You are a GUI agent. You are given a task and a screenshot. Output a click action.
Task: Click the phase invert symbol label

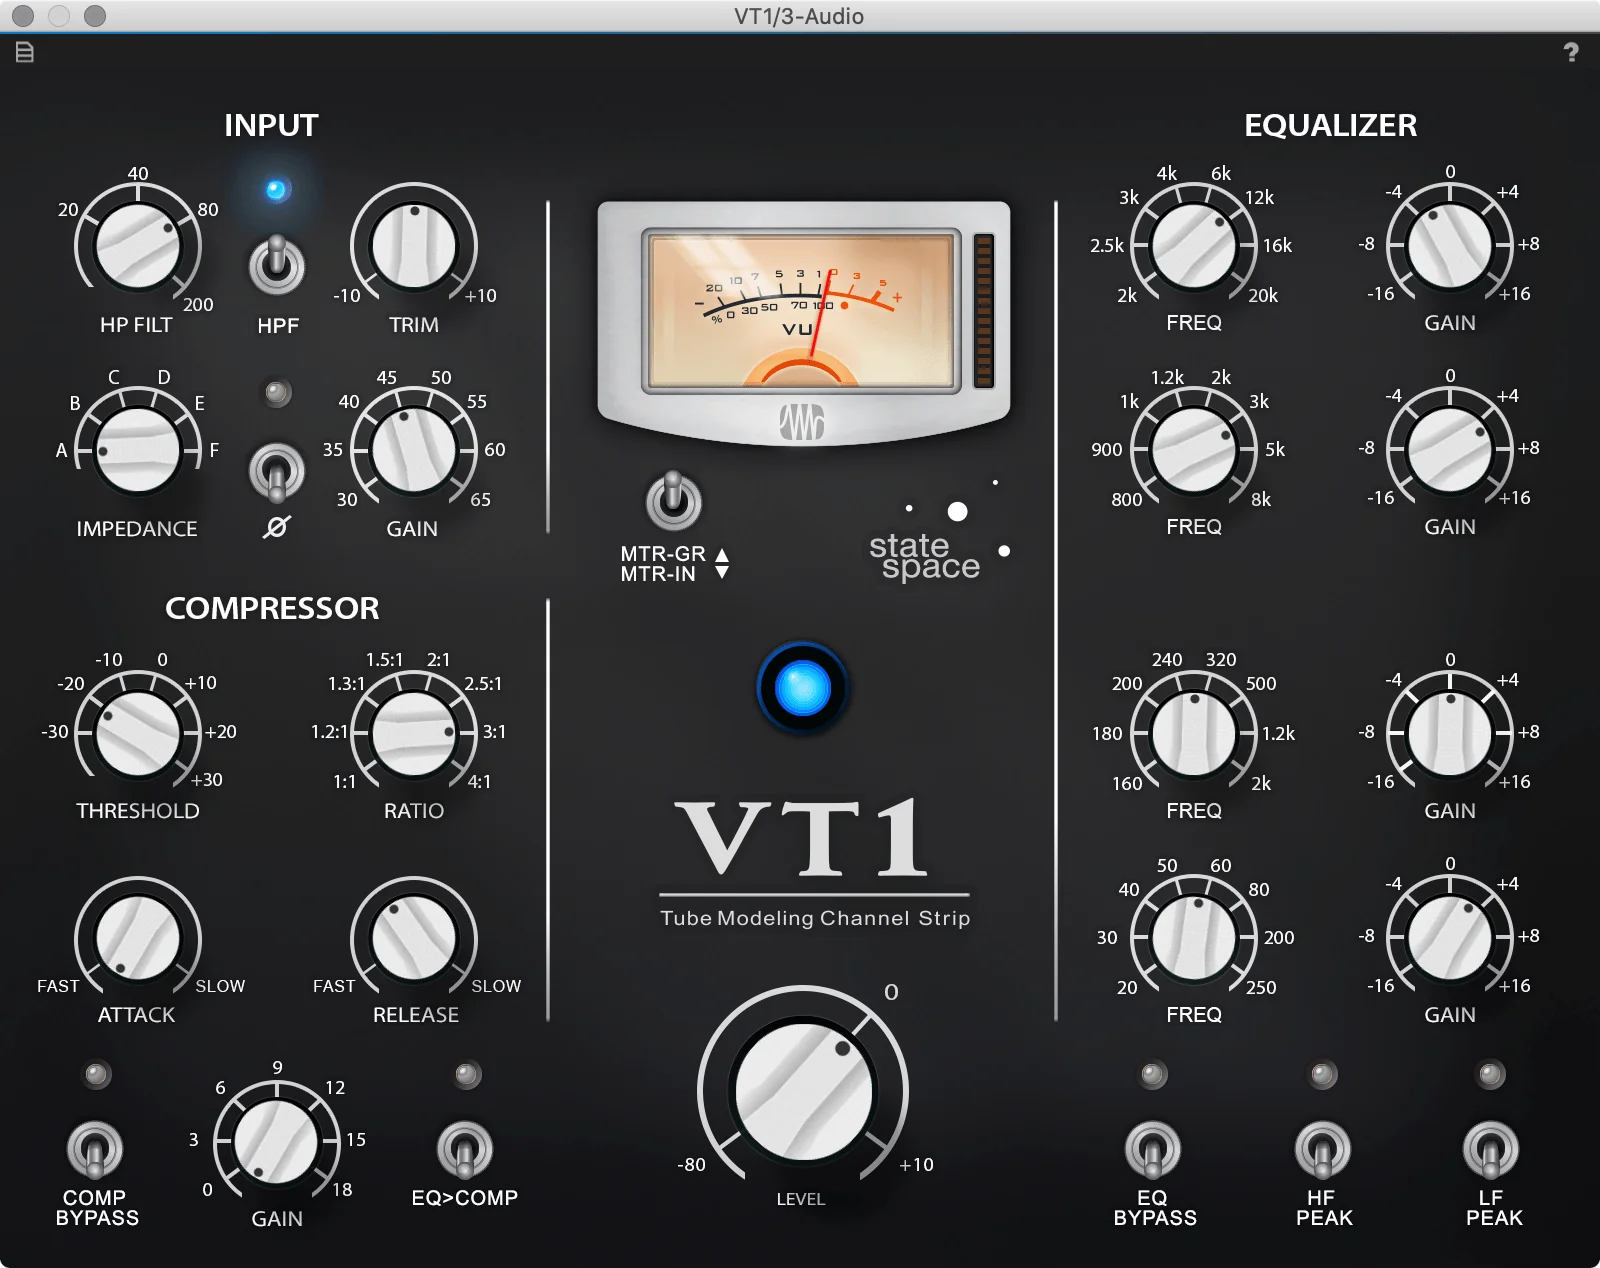click(277, 527)
